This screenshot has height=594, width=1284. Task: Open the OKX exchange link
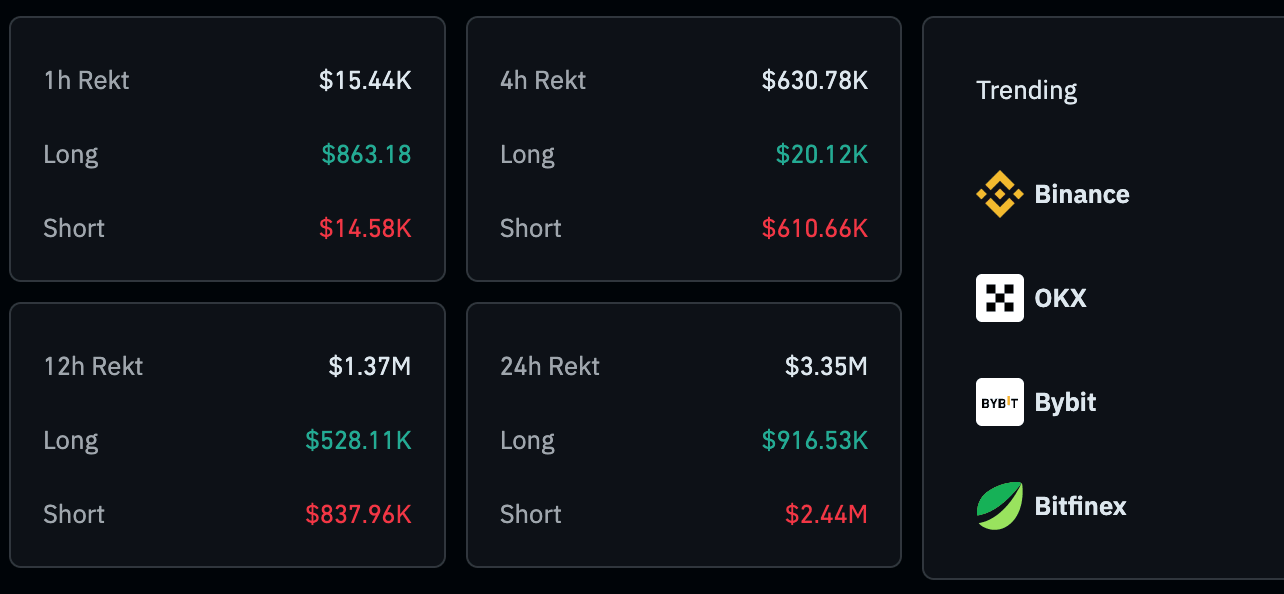(x=1060, y=298)
